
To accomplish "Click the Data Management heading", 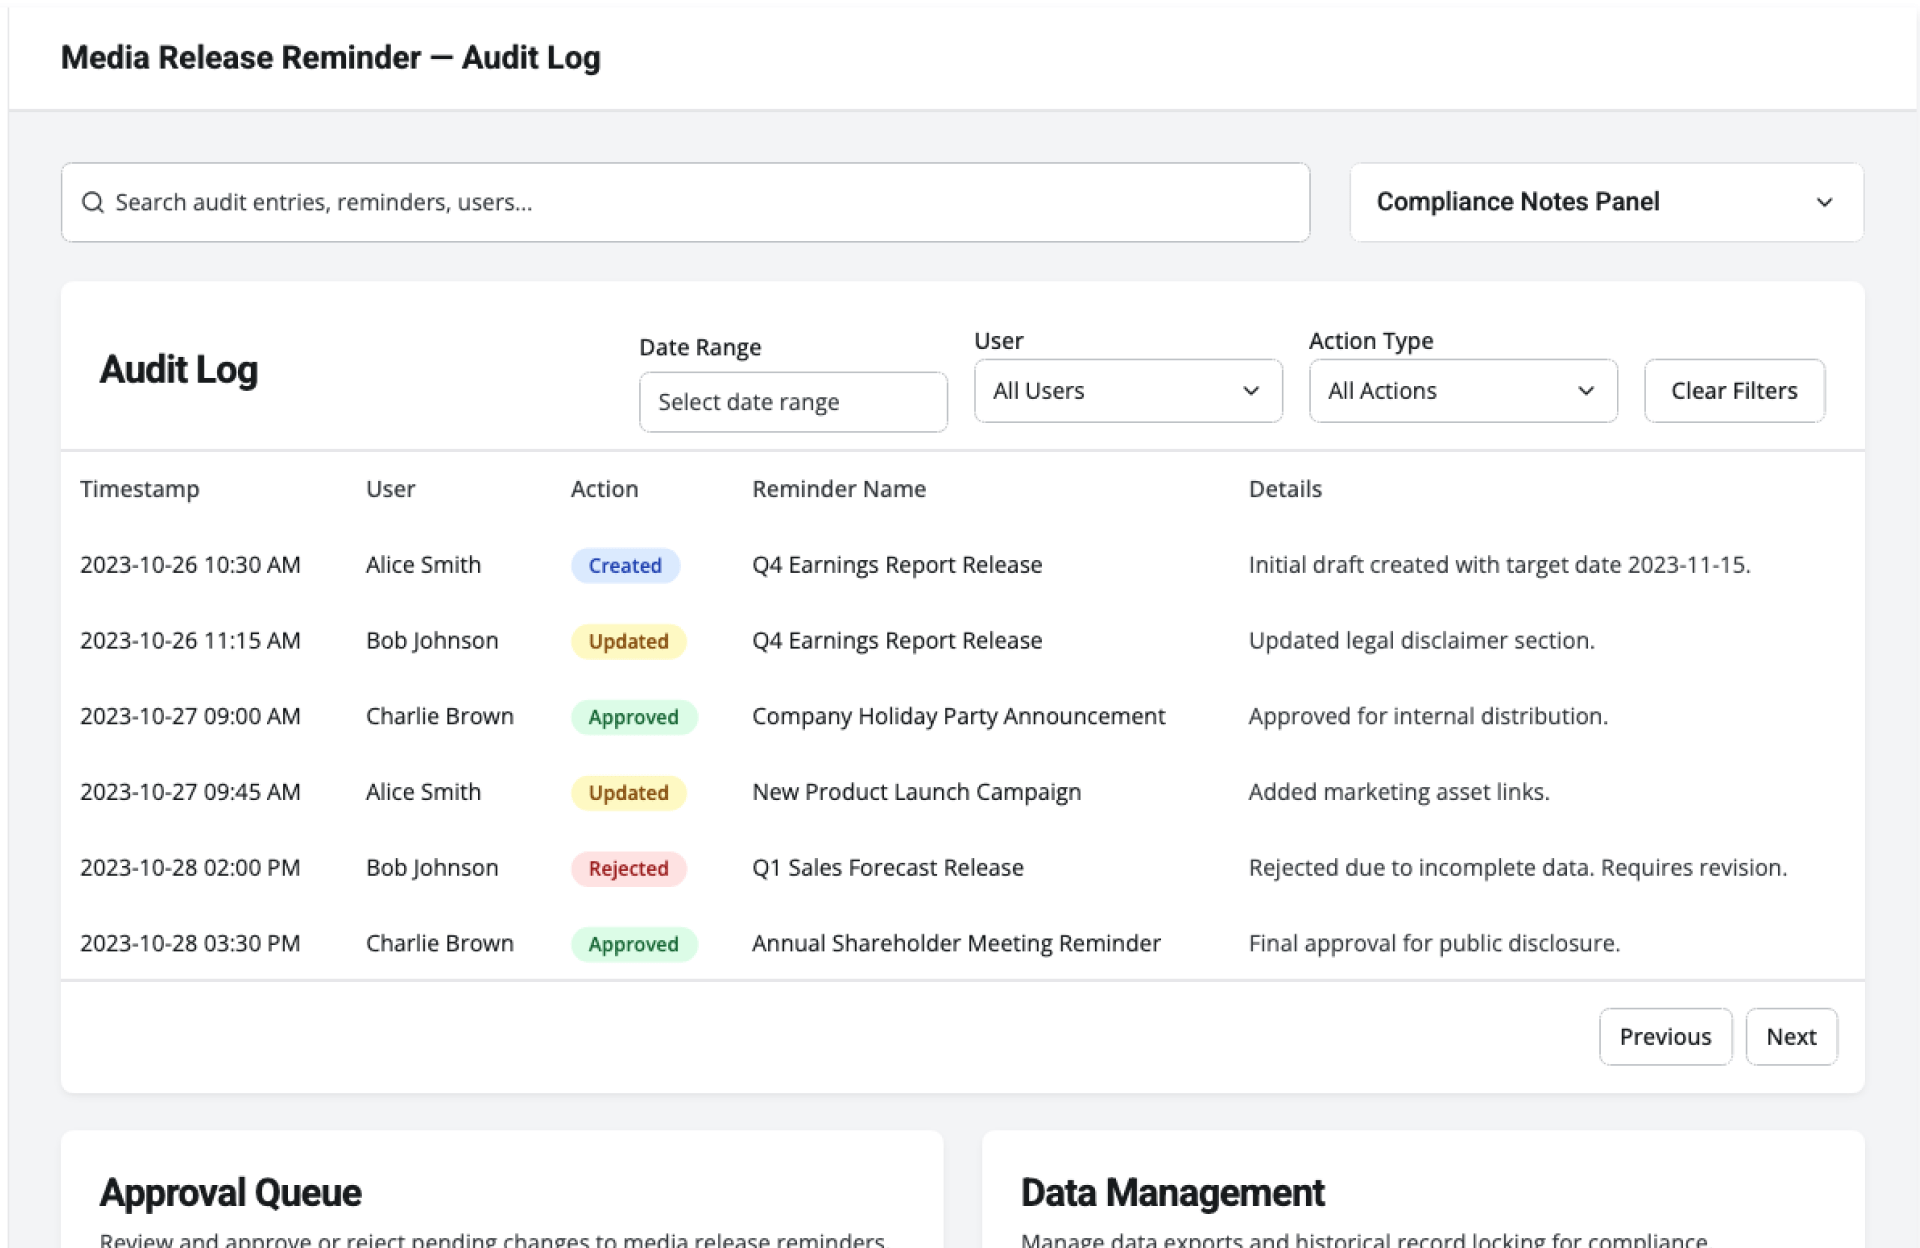I will tap(1172, 1193).
